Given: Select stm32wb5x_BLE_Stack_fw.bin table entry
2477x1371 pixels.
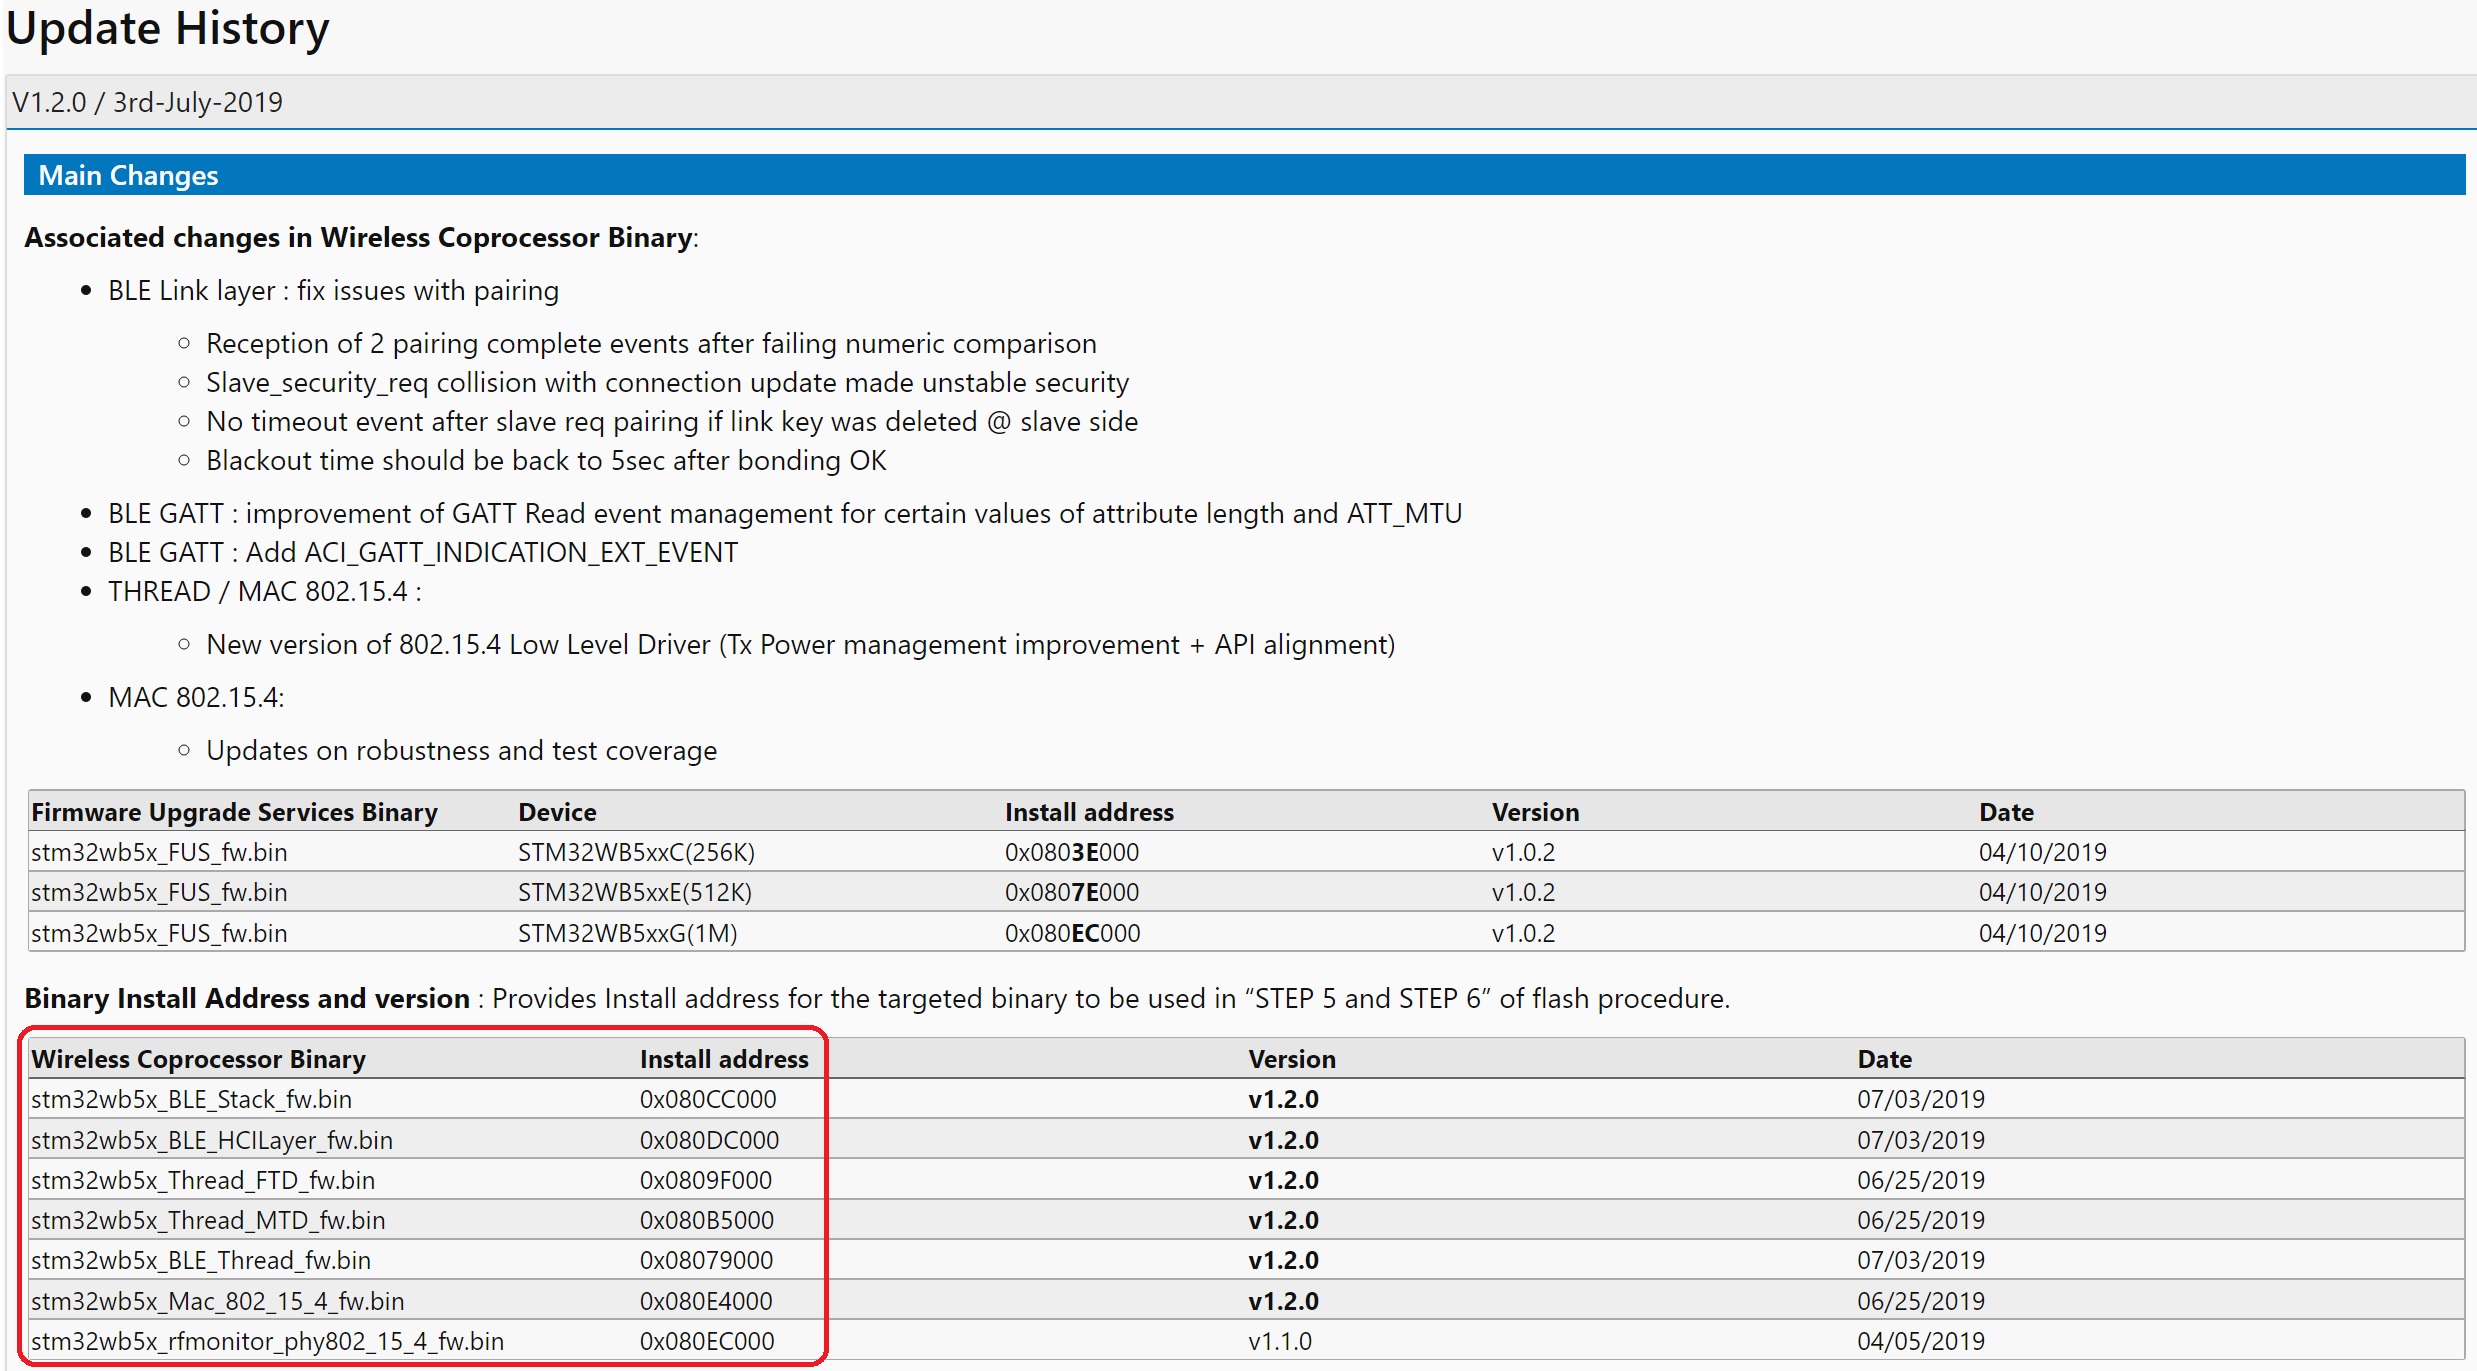Looking at the screenshot, I should click(191, 1099).
